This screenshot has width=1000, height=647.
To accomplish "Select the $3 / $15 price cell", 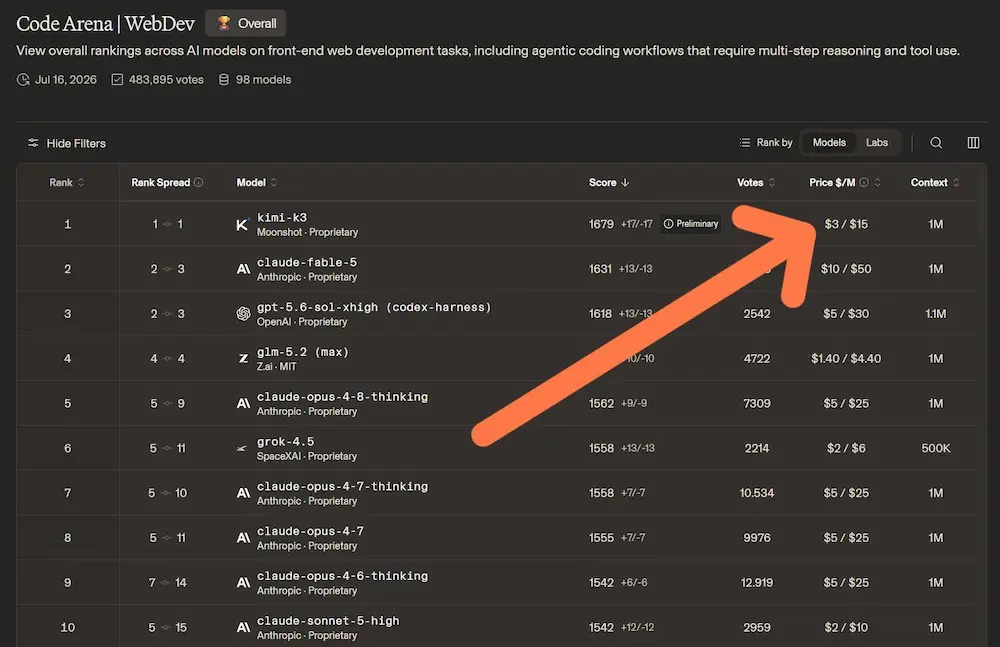I will pos(846,224).
